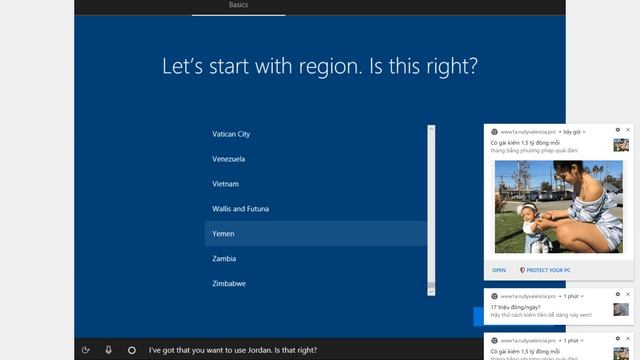The height and width of the screenshot is (360, 640).
Task: Select the Basics tab
Action: coord(238,6)
